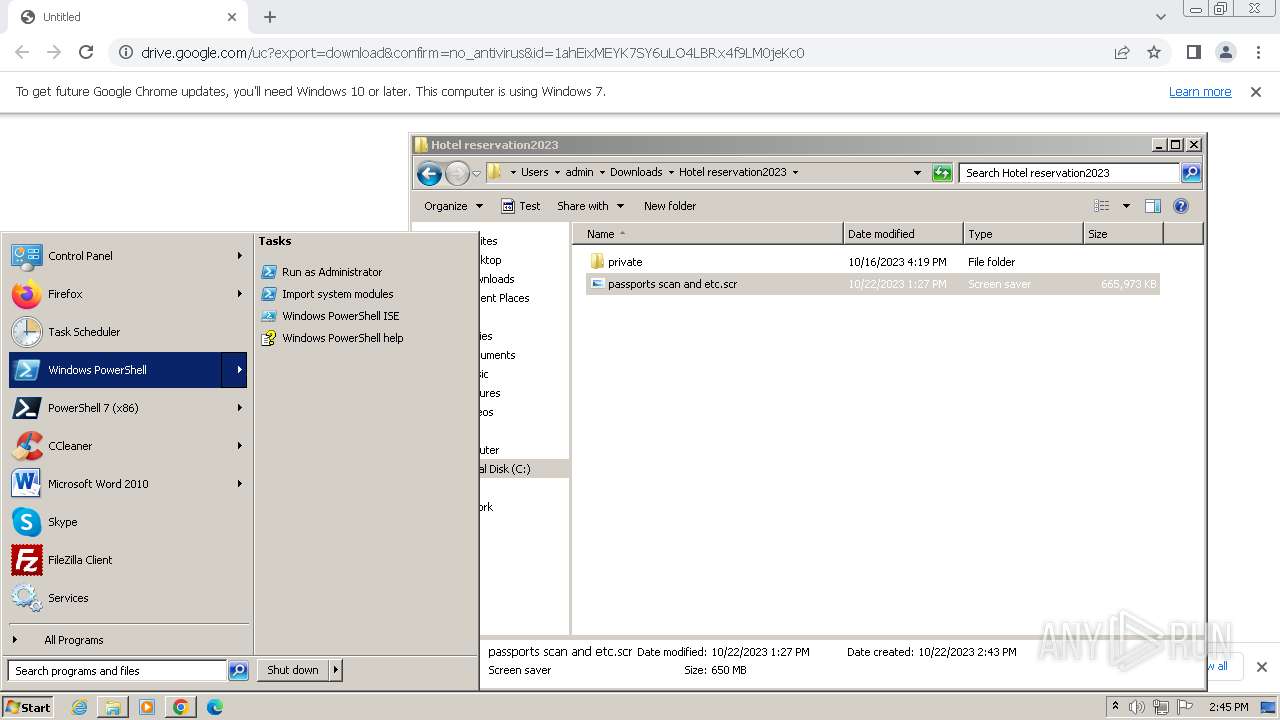Select Downloads in Explorer breadcrumb
Viewport: 1280px width, 720px height.
(636, 172)
